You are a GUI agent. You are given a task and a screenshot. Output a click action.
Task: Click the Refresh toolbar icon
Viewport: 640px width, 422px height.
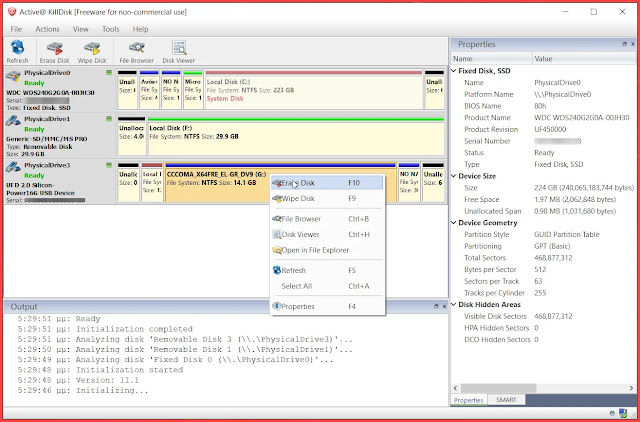18,51
